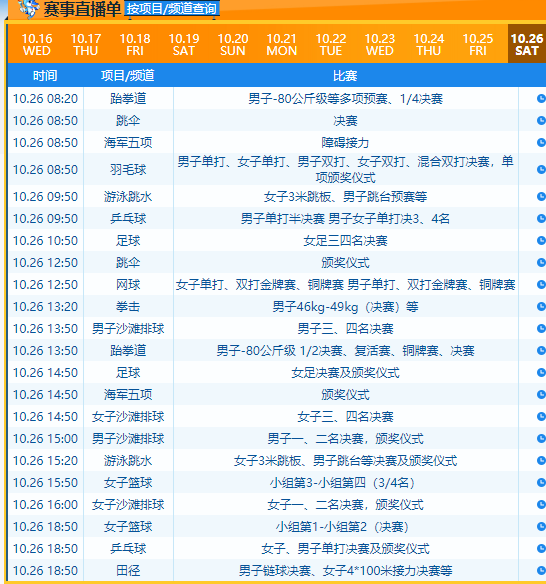Click 田径 in the channel column

point(128,570)
